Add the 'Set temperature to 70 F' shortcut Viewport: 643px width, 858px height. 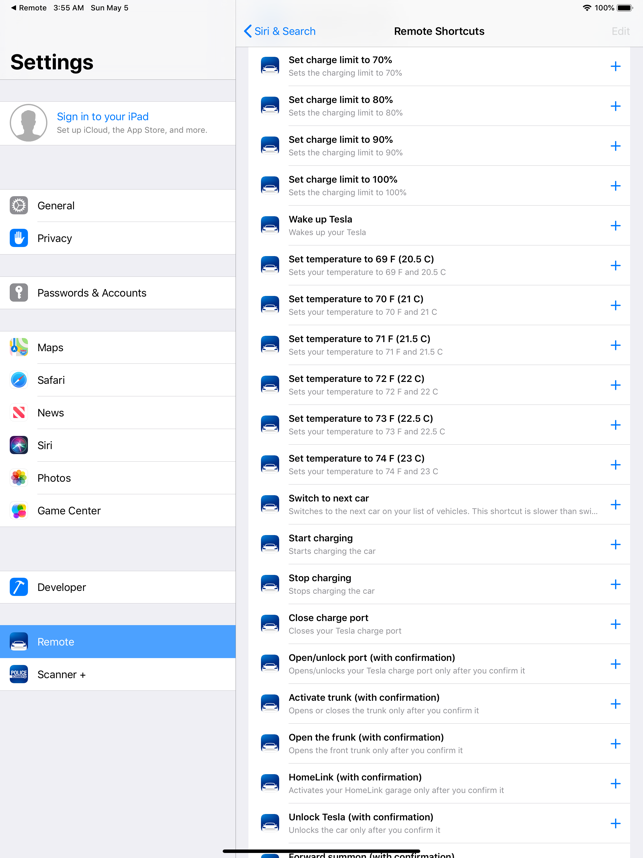(x=615, y=305)
